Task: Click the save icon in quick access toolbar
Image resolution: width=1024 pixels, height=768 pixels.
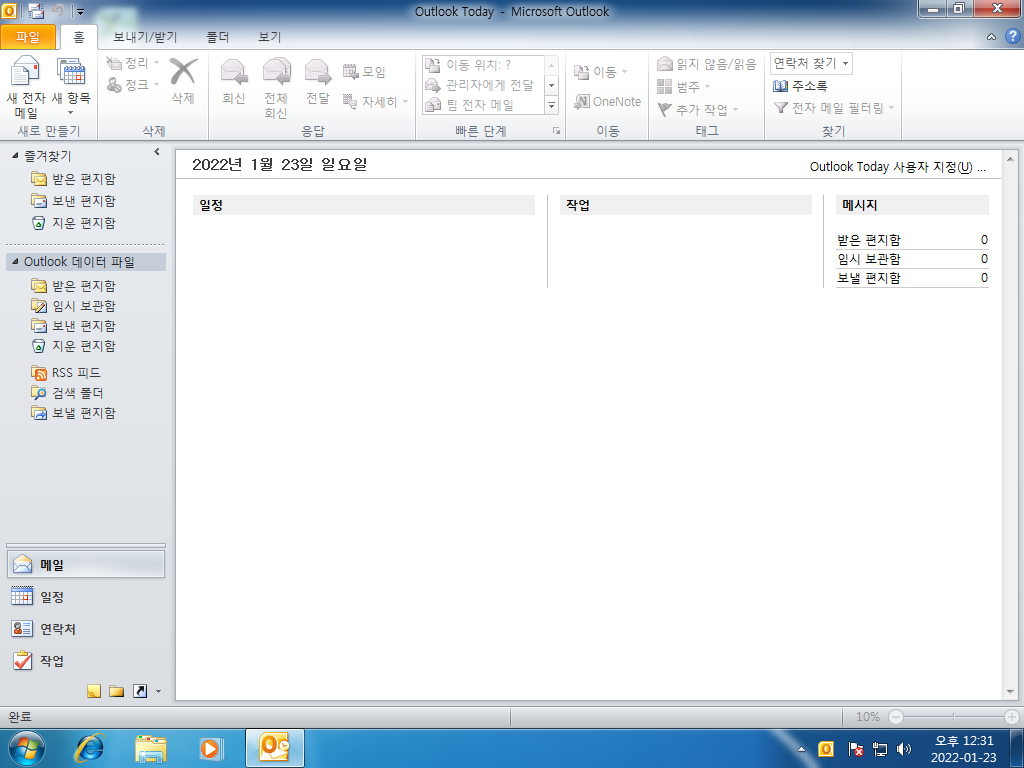Action: 36,11
